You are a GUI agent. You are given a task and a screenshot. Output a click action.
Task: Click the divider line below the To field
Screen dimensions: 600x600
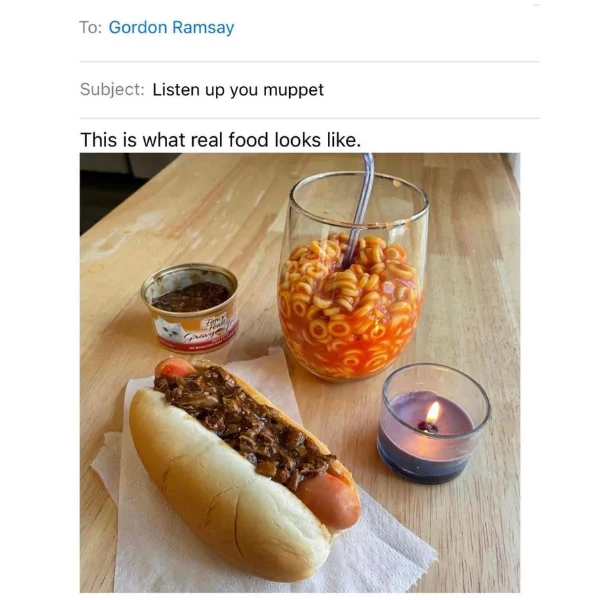tap(310, 61)
